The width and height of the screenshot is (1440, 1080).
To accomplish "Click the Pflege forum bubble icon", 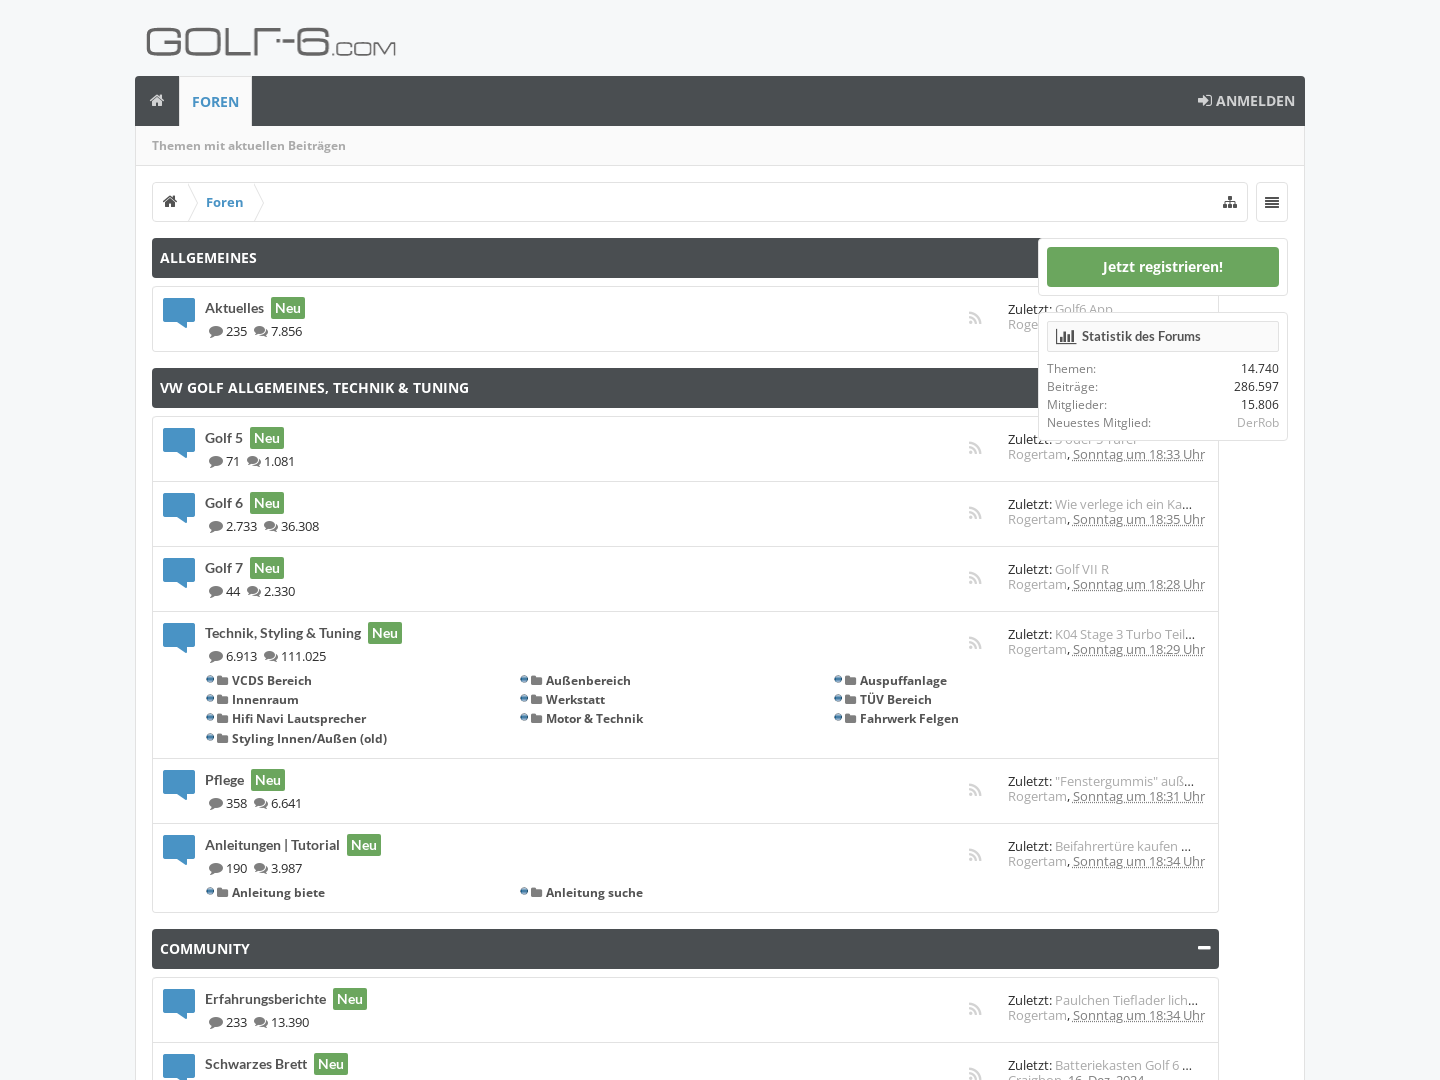I will click(179, 785).
